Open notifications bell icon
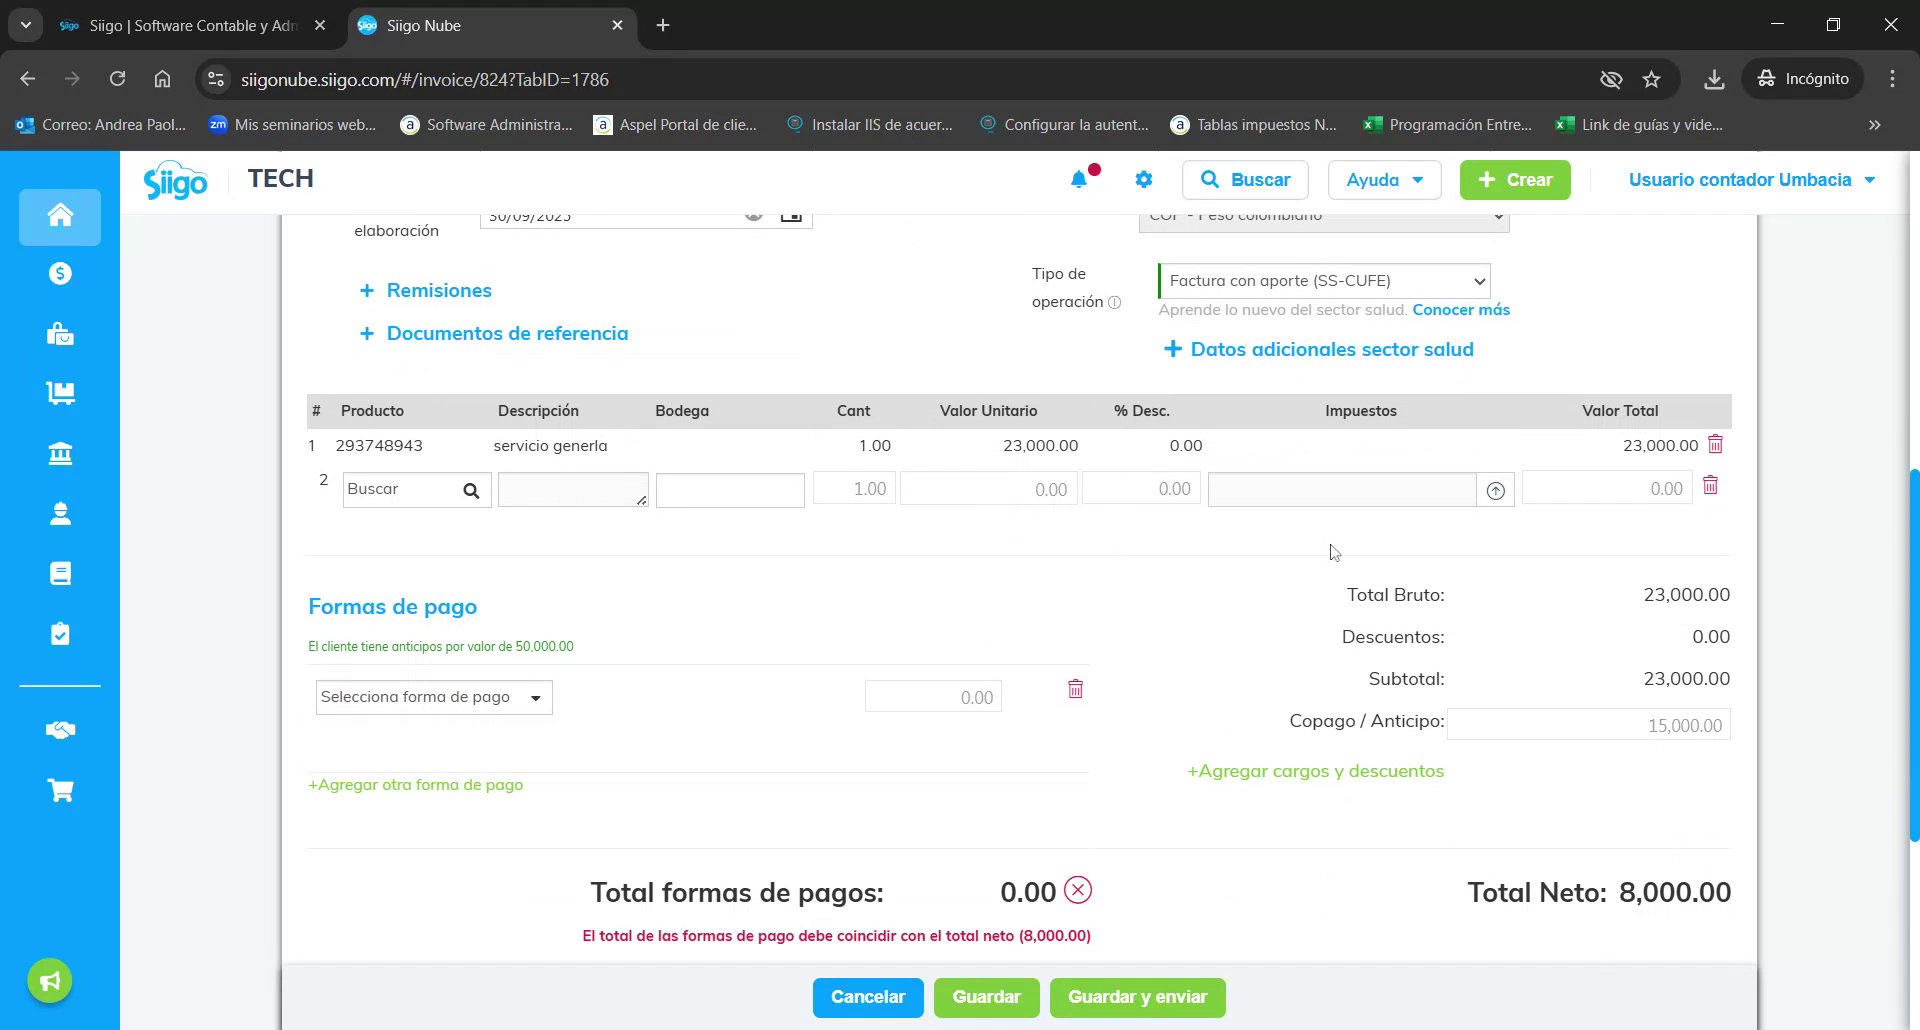 pos(1079,179)
